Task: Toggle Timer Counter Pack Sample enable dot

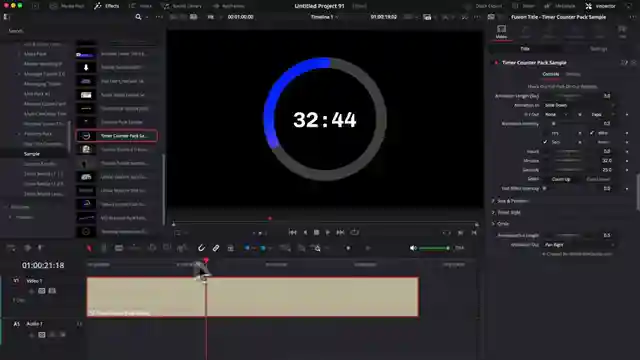Action: (x=496, y=63)
